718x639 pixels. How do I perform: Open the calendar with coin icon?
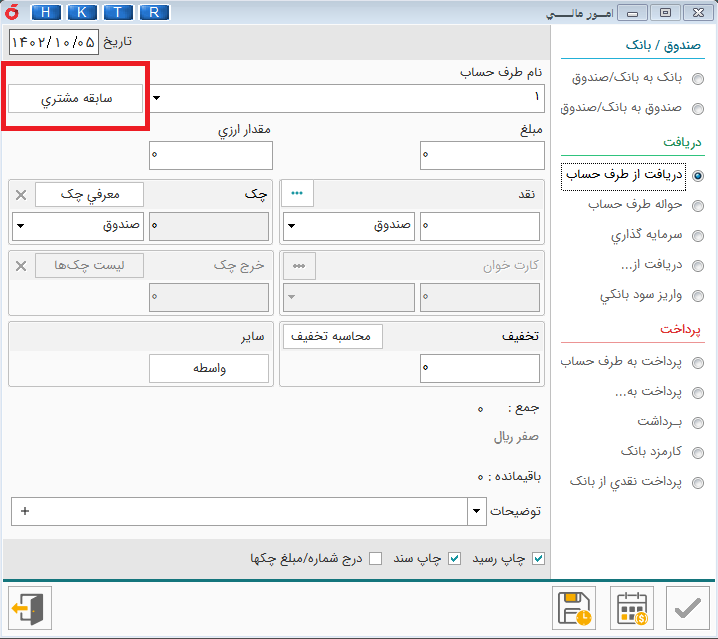pos(631,608)
